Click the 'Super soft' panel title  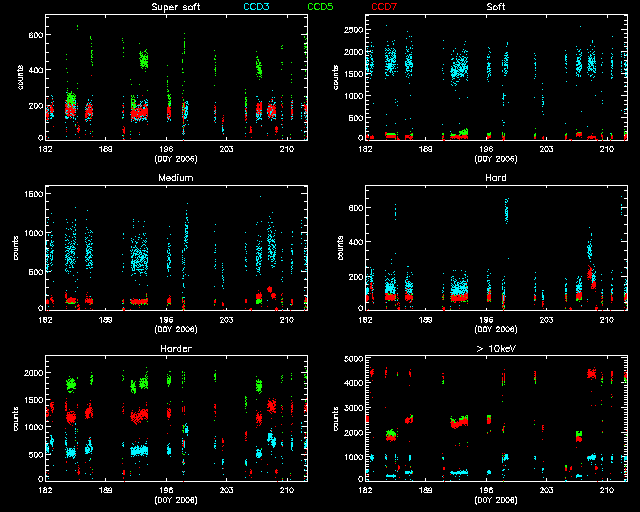point(176,7)
